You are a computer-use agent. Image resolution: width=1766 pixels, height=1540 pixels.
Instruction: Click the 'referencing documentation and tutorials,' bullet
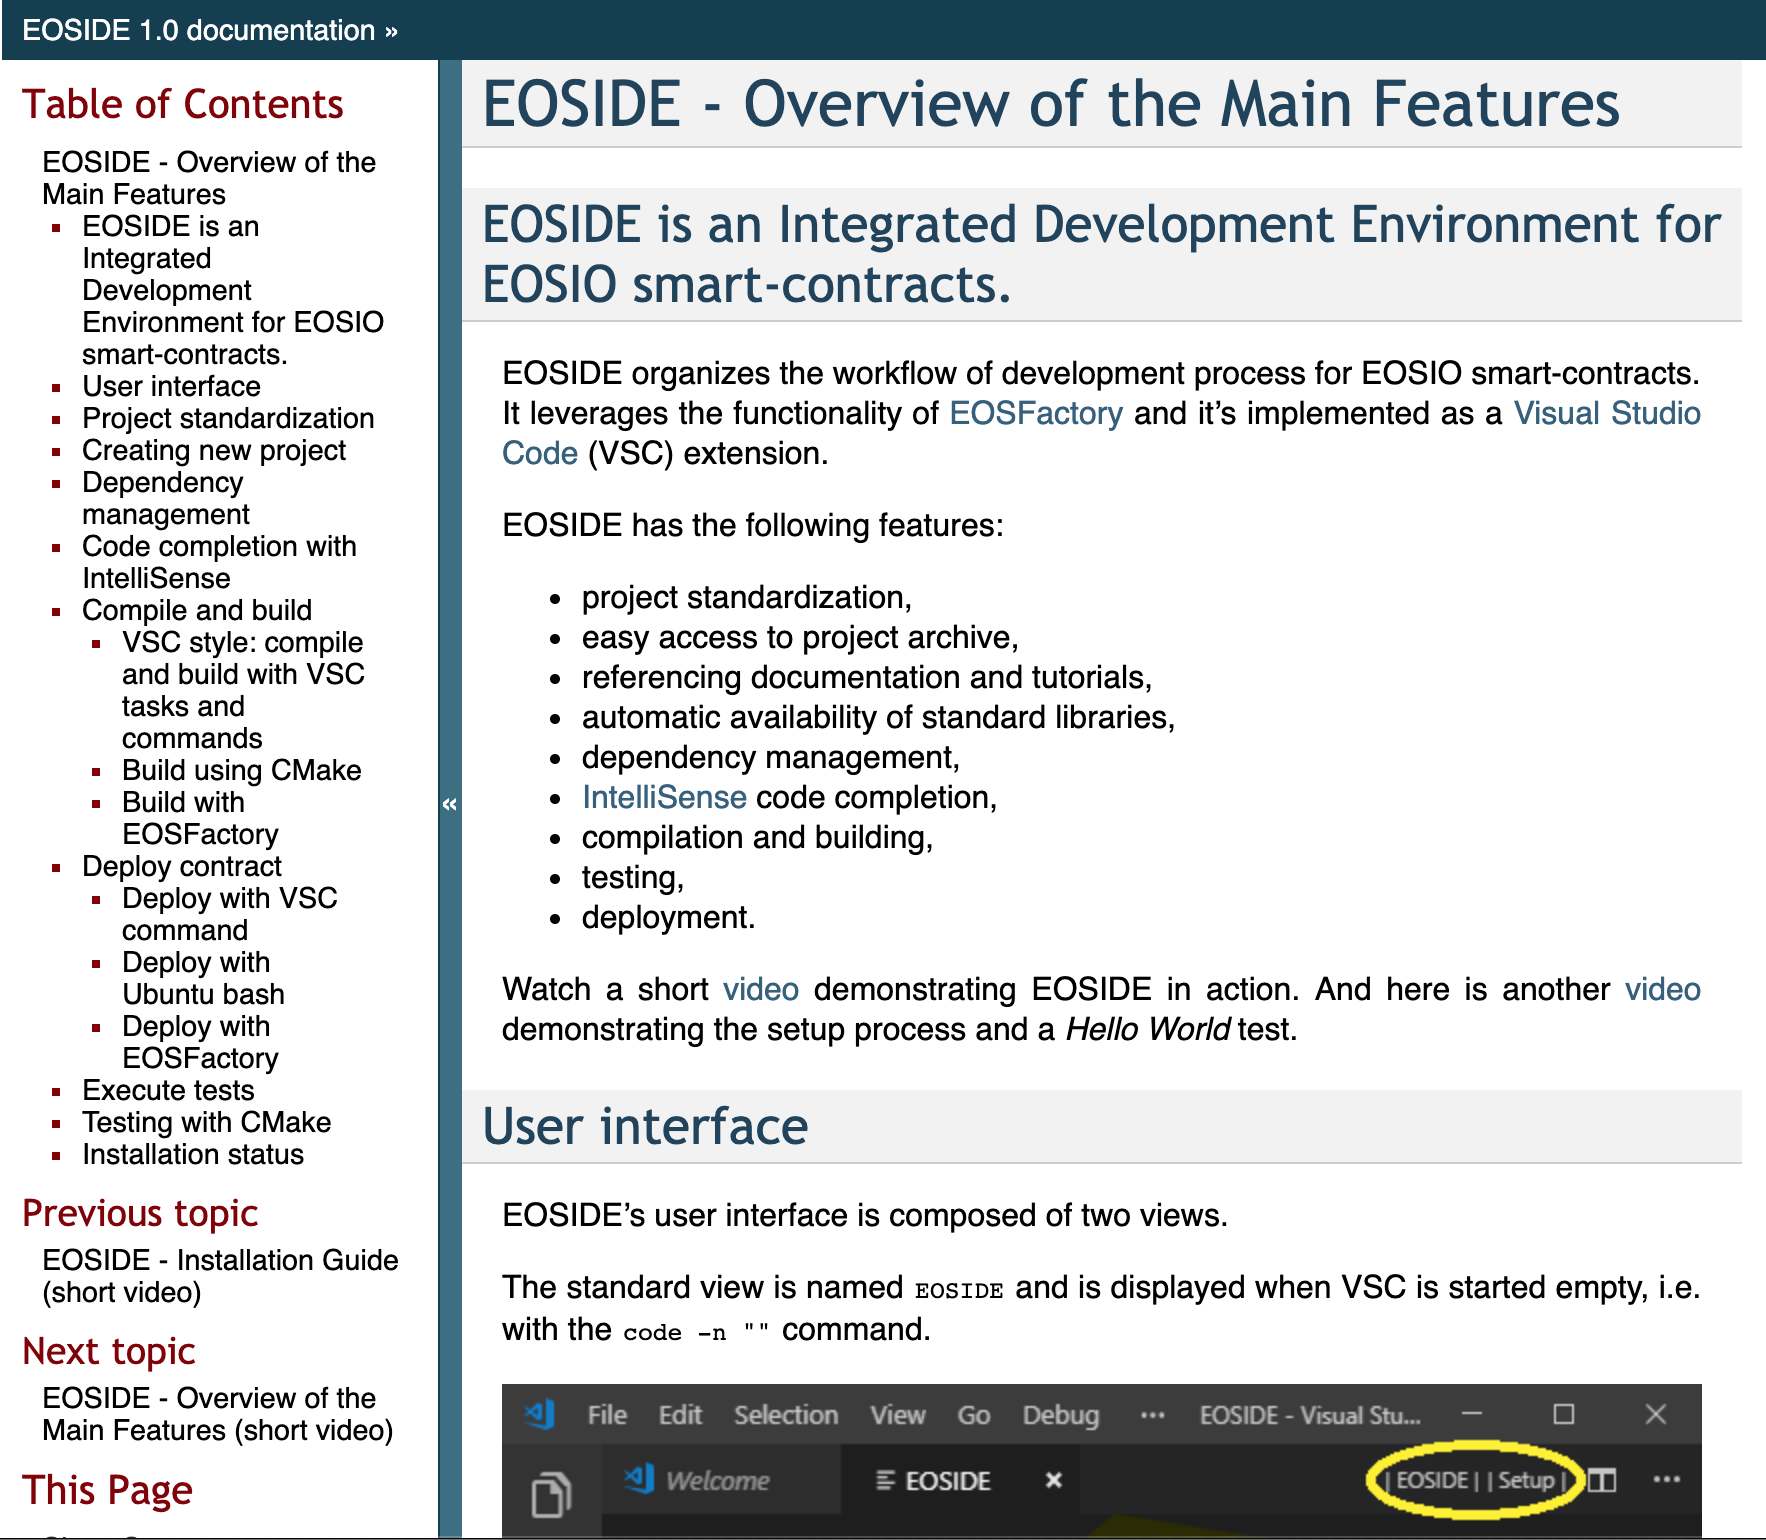(x=867, y=677)
